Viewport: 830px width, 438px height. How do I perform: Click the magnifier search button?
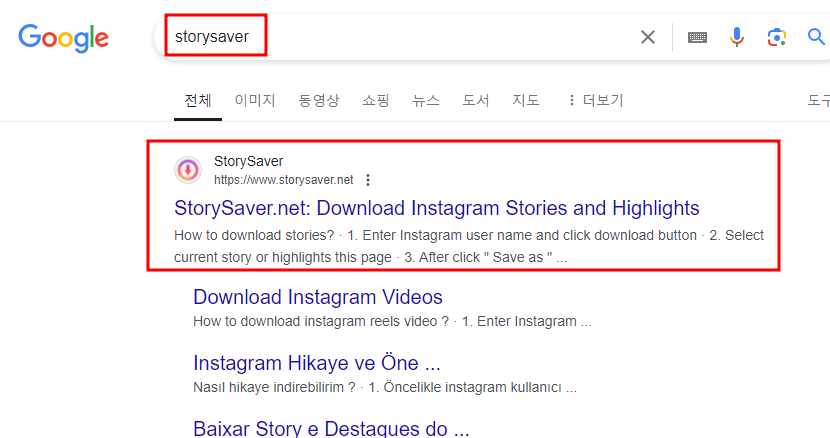[x=816, y=37]
